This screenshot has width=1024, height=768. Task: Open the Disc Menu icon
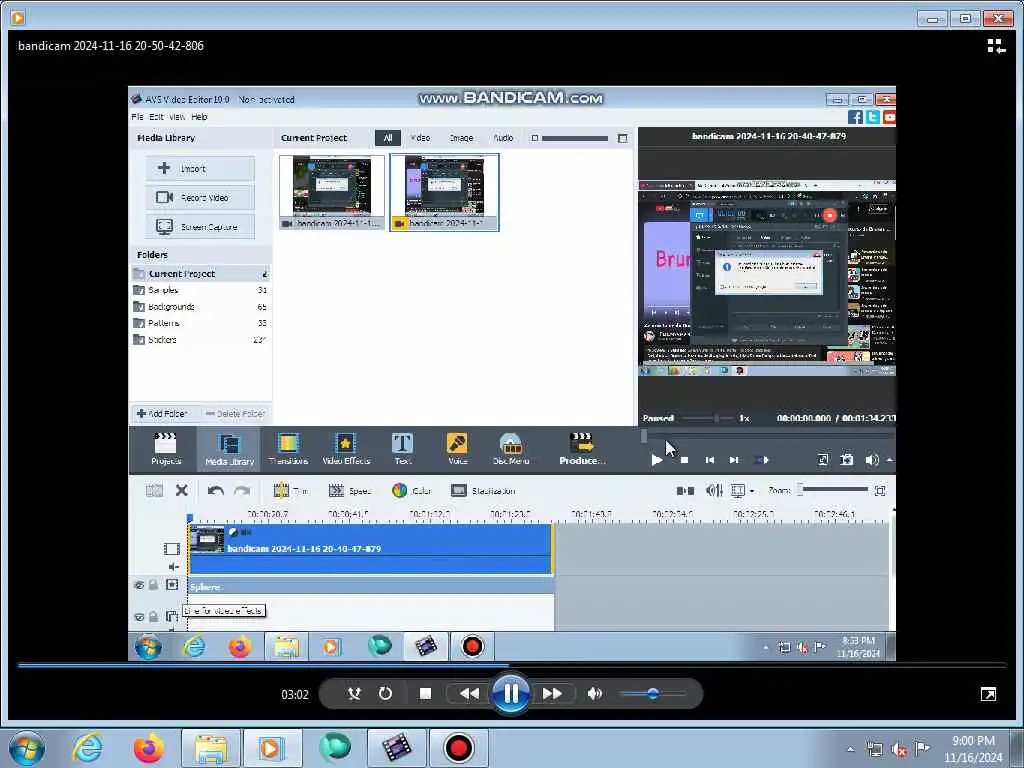click(x=511, y=449)
